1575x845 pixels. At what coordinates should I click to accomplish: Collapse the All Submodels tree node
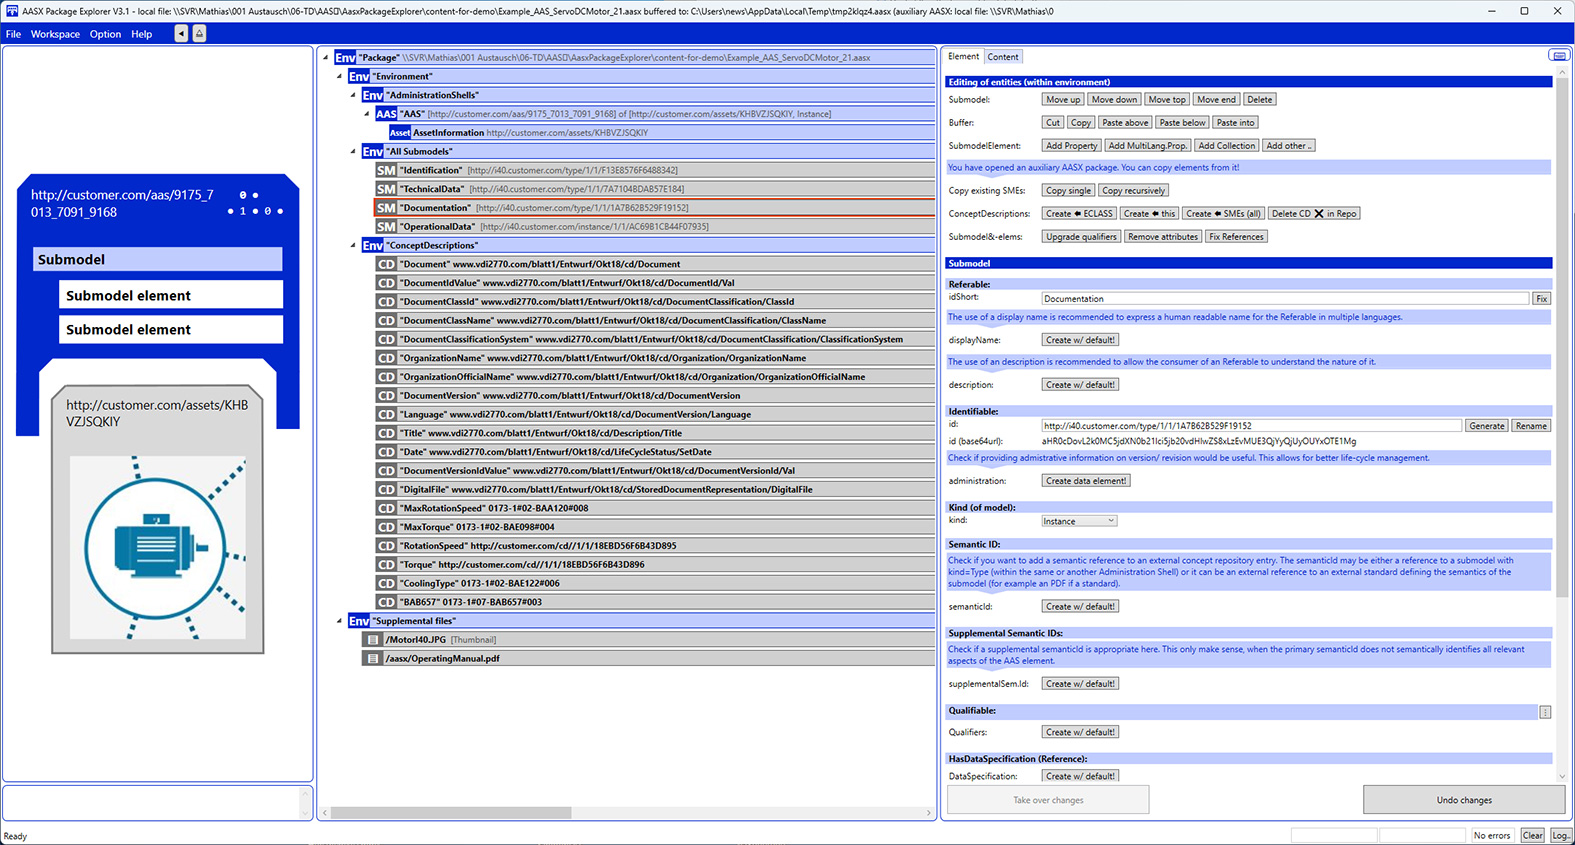click(353, 152)
